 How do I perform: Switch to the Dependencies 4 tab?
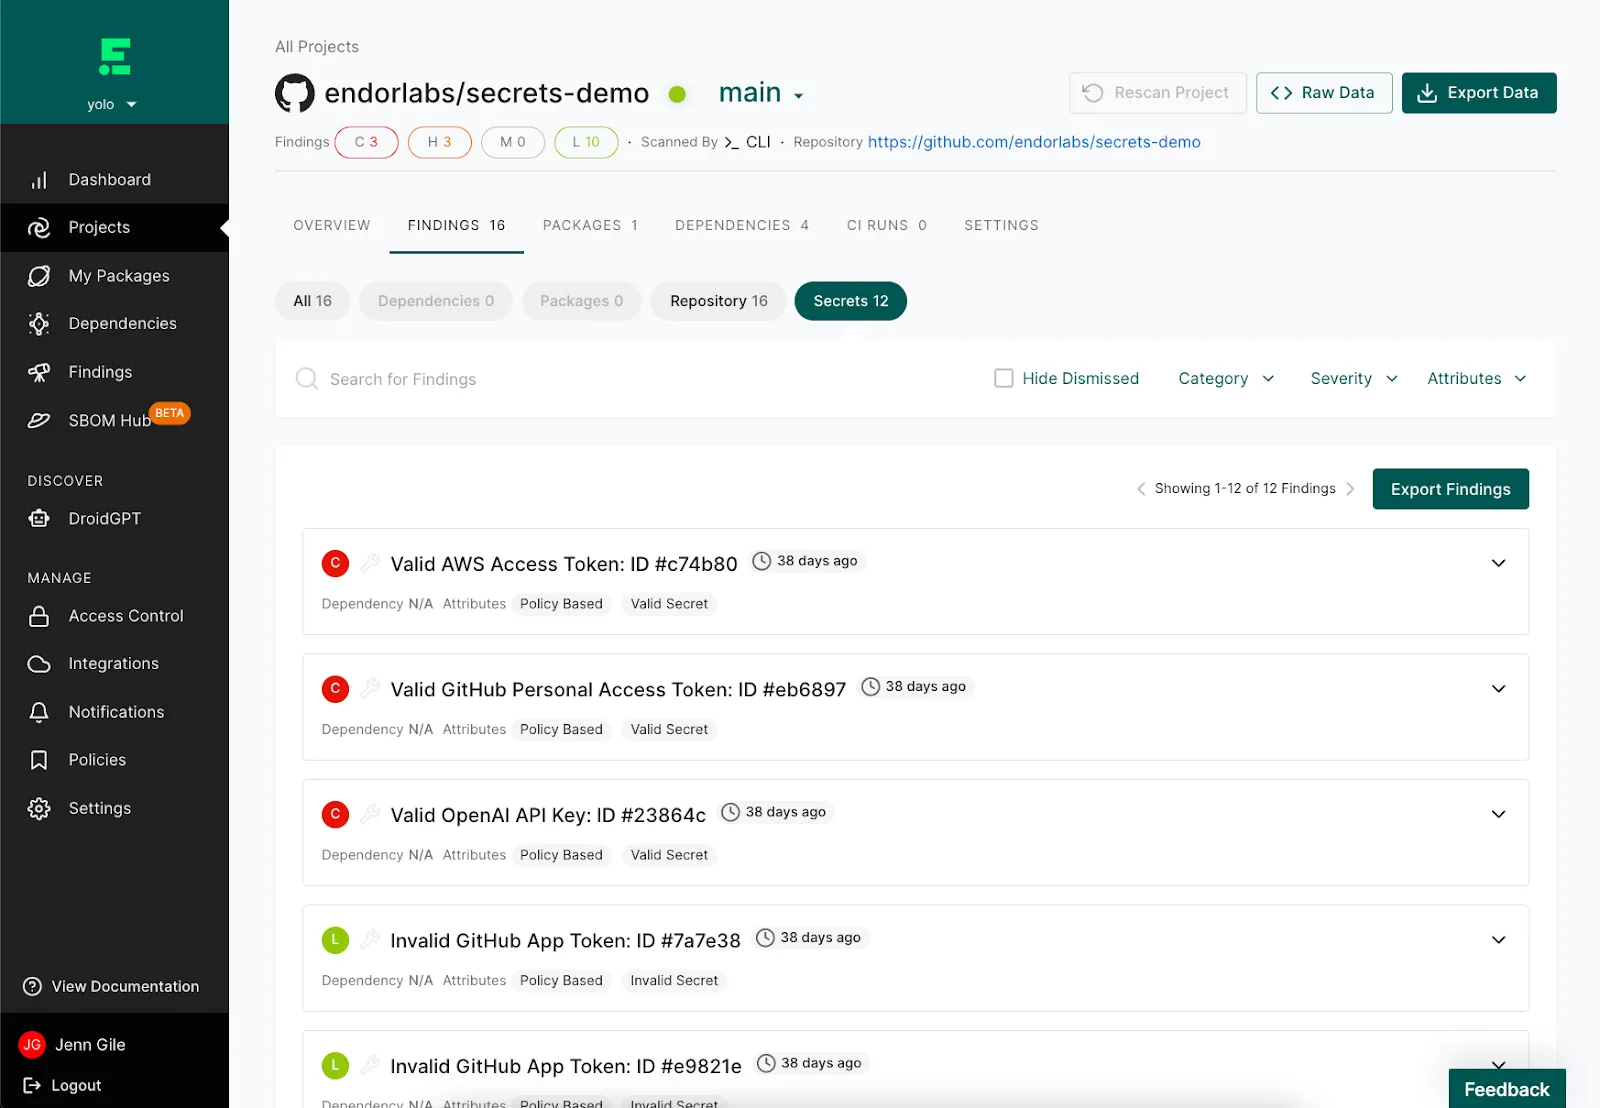click(742, 225)
